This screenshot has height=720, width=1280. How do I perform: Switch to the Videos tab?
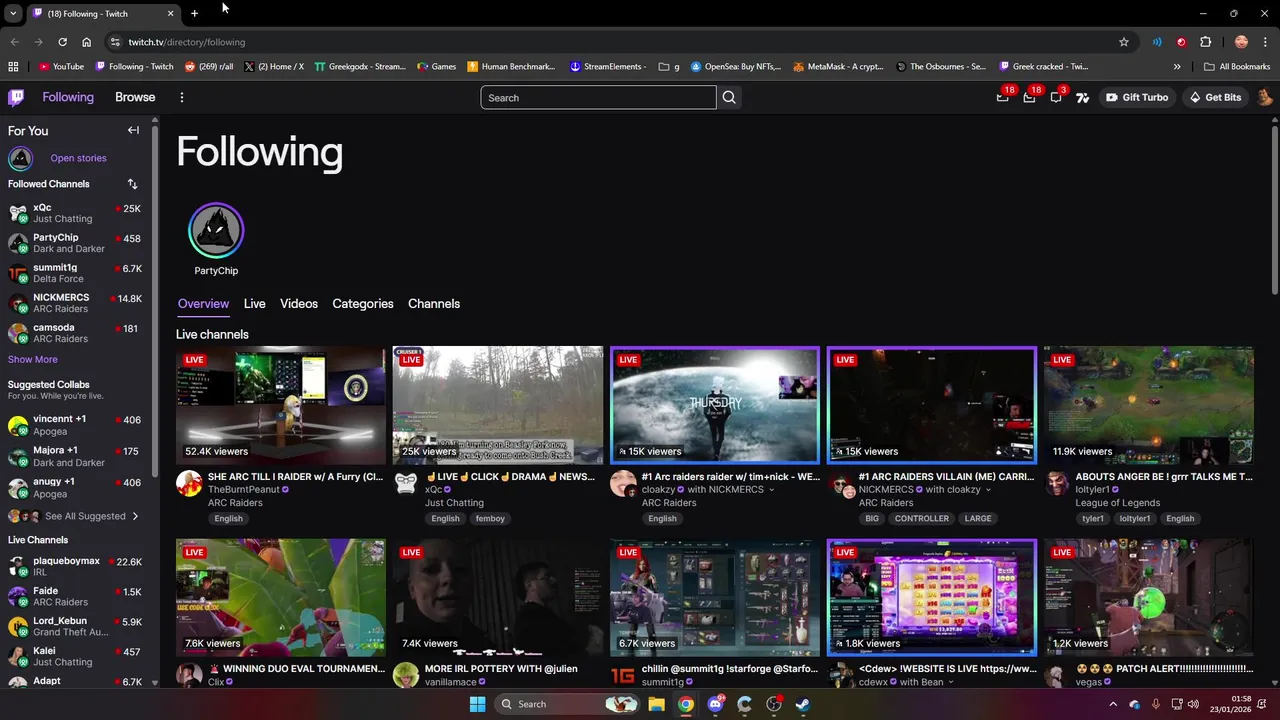click(299, 304)
